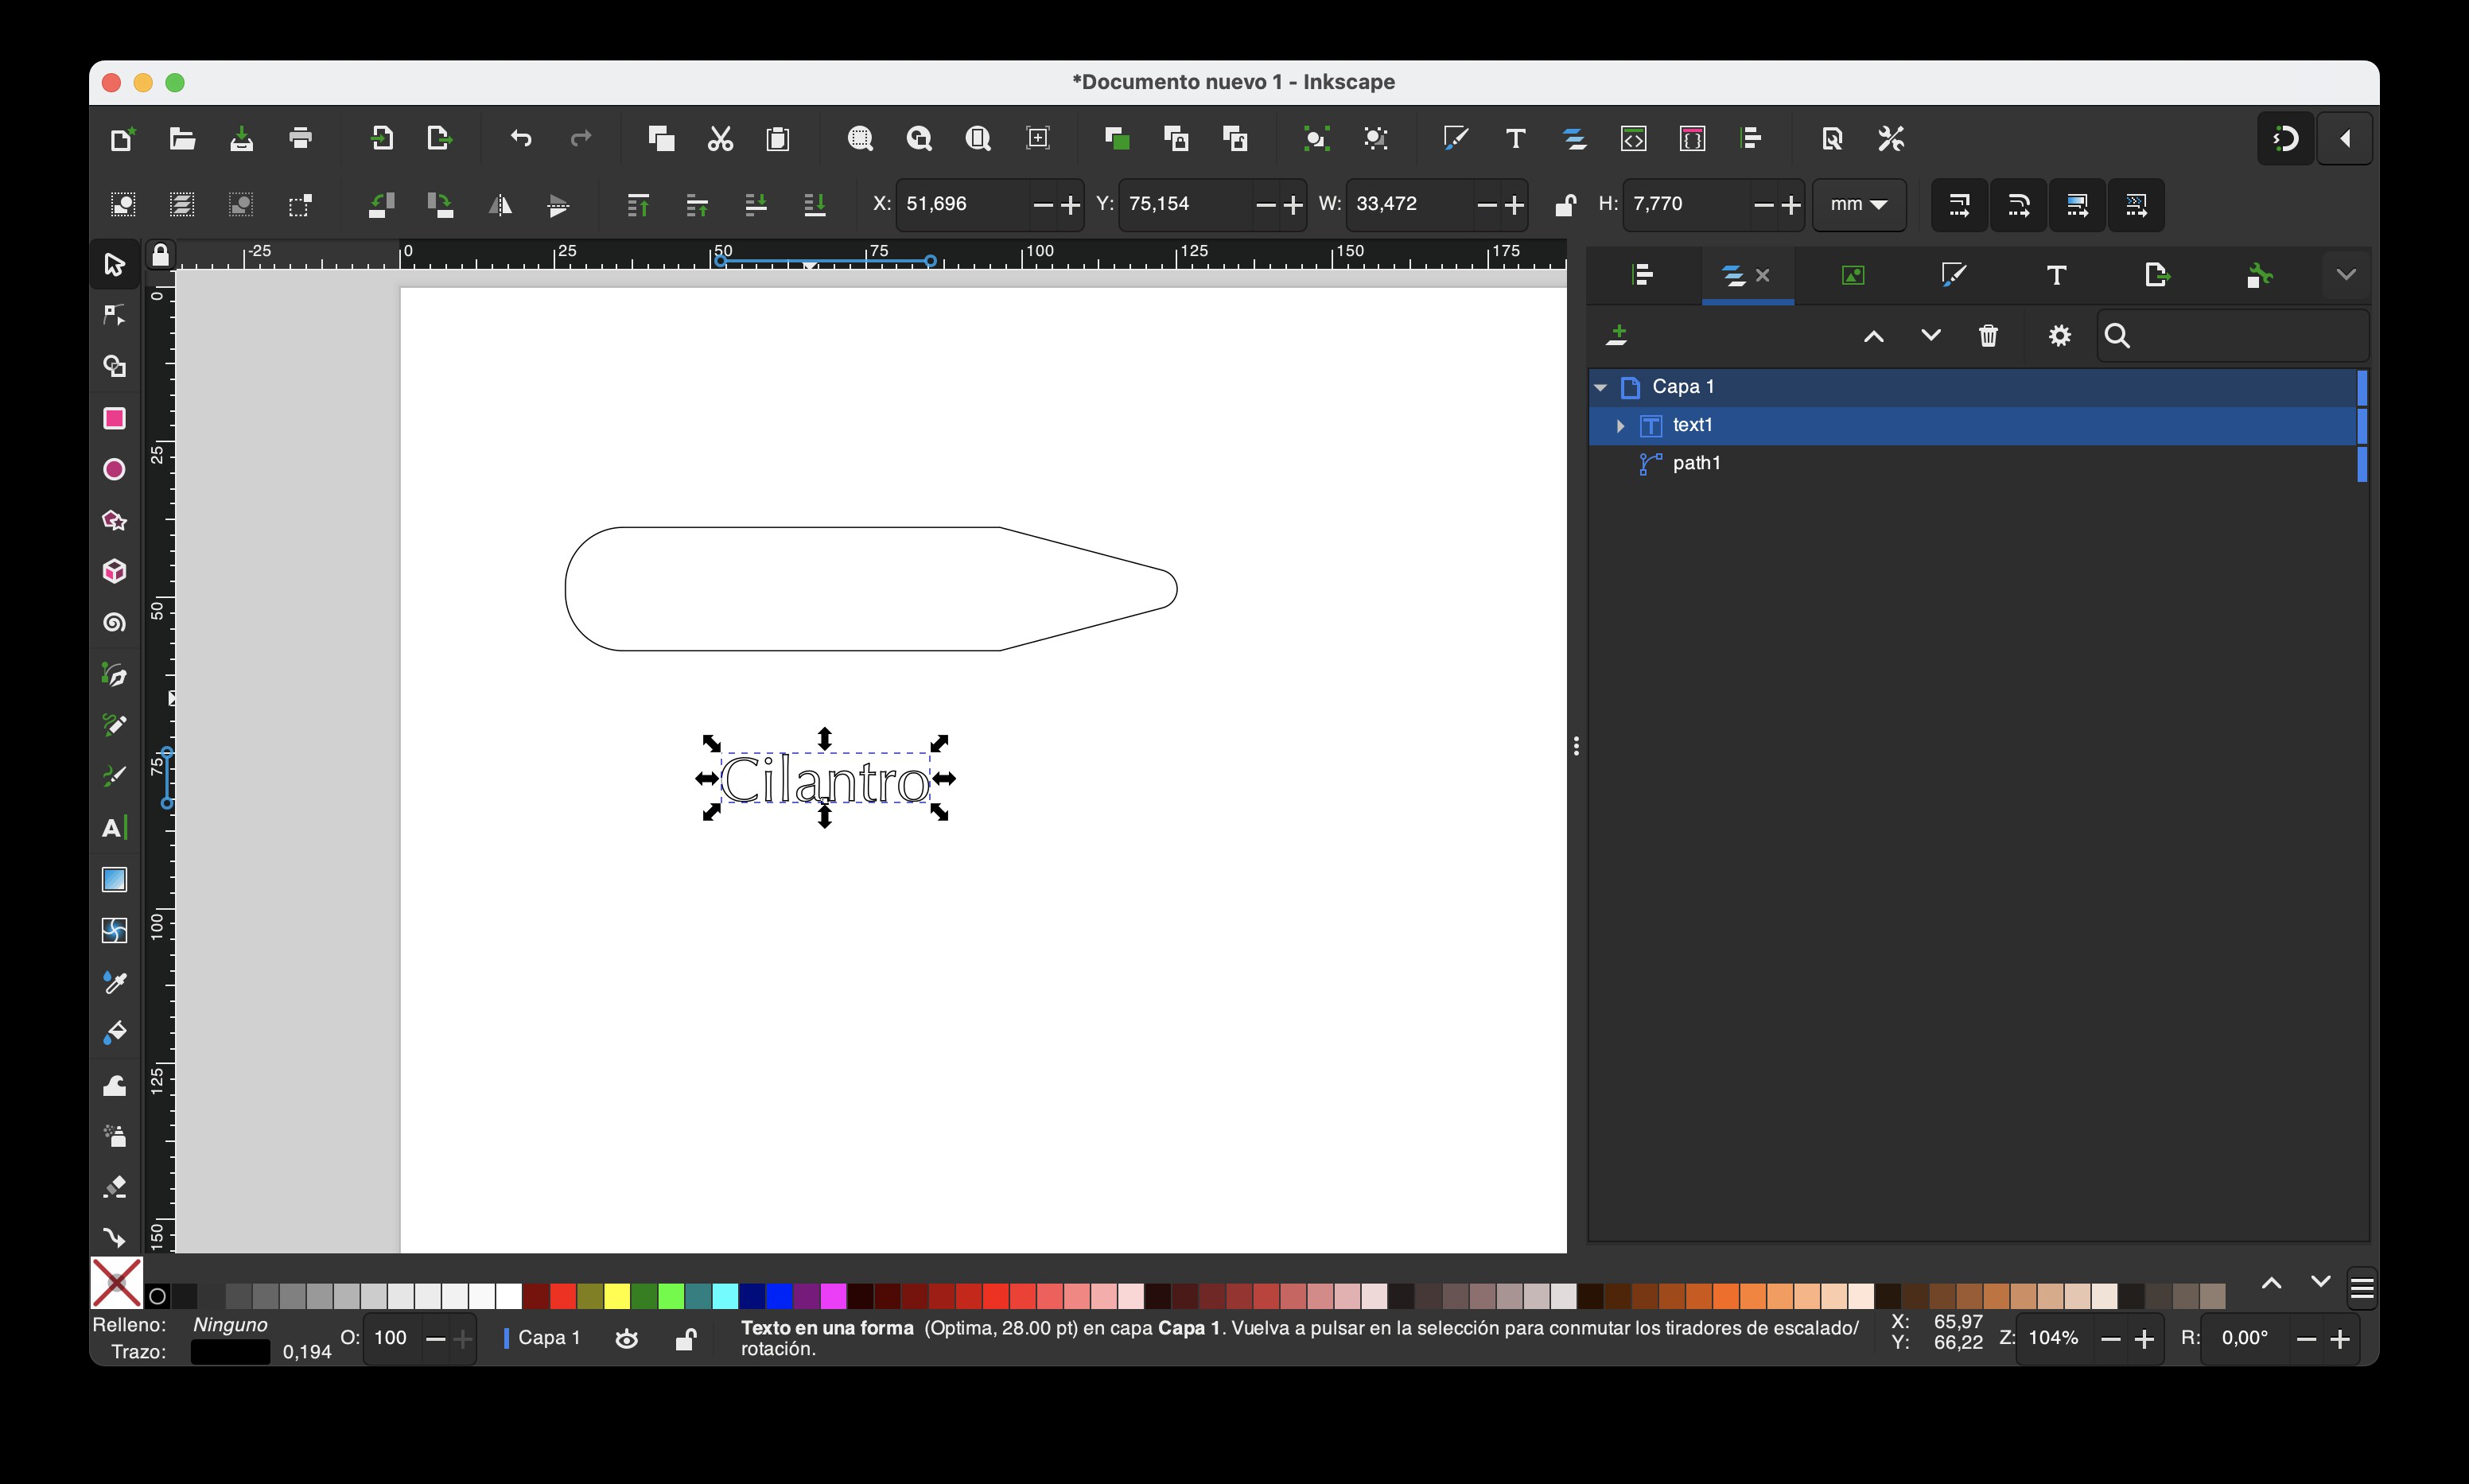Open the palette menu button
2469x1484 pixels.
[2362, 1288]
